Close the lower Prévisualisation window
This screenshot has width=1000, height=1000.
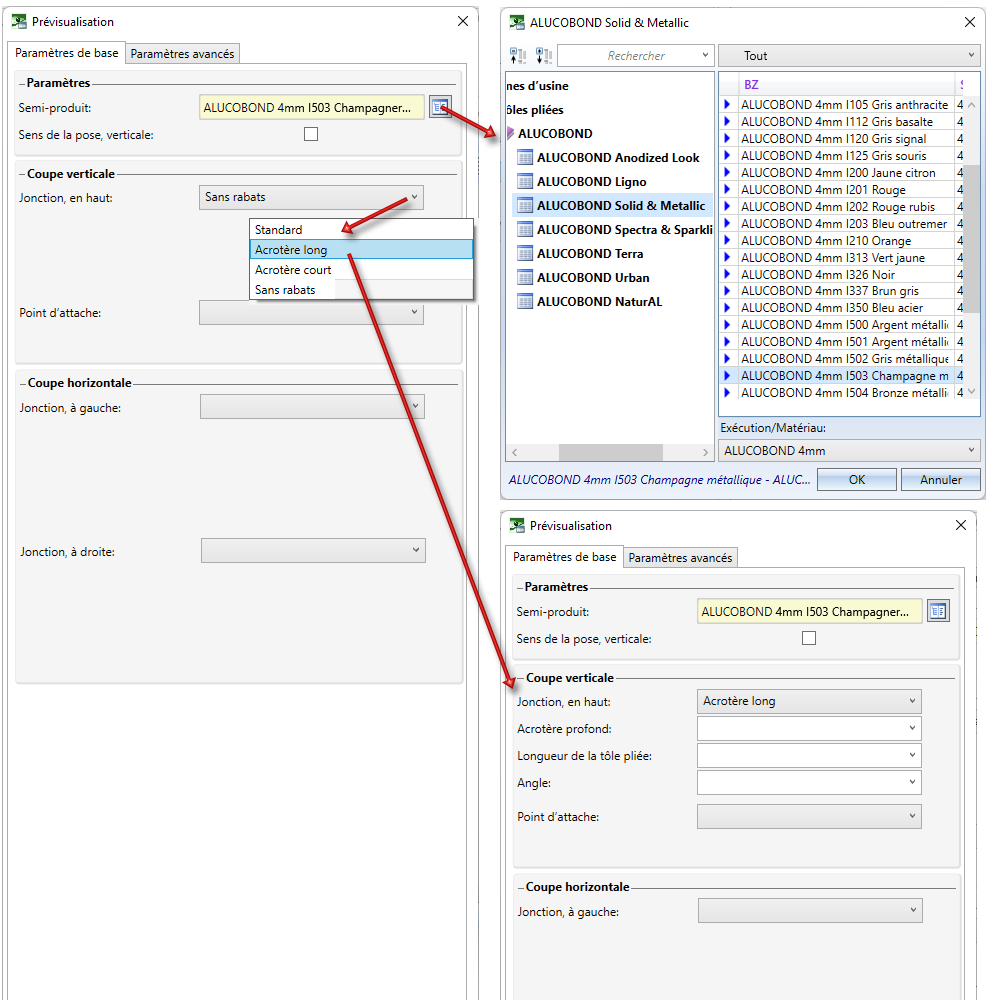[960, 525]
